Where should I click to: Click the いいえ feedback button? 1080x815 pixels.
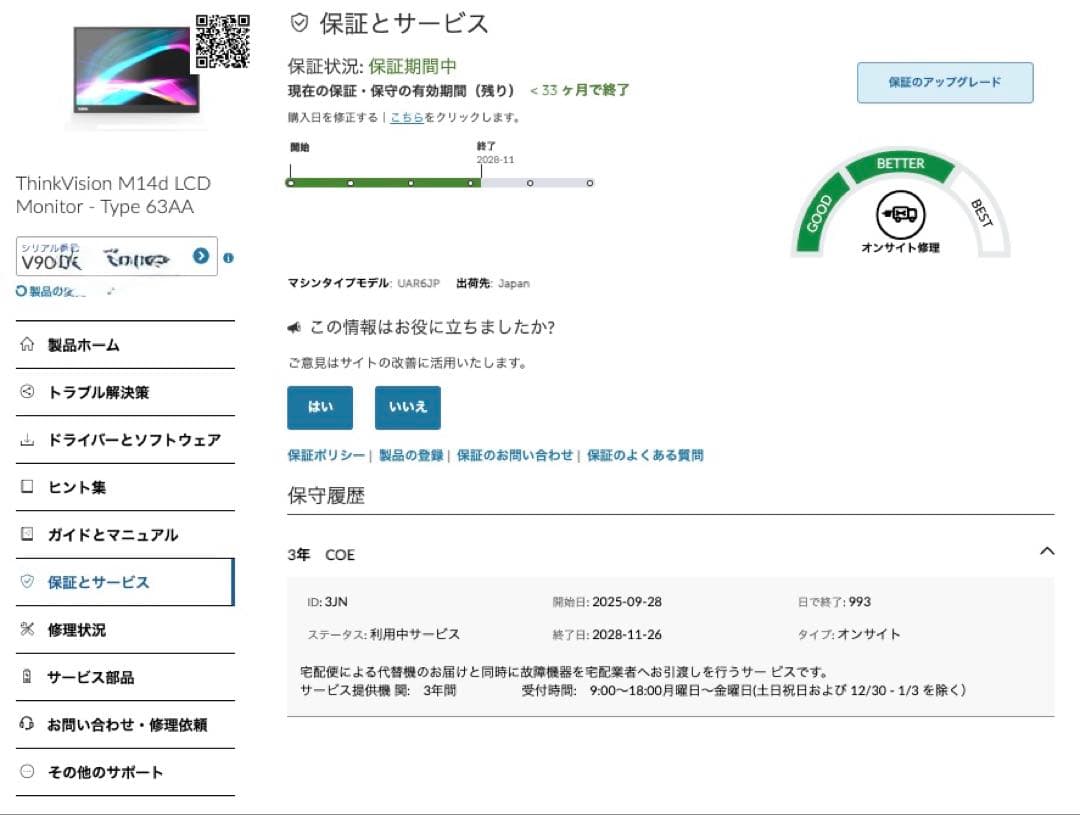(408, 407)
